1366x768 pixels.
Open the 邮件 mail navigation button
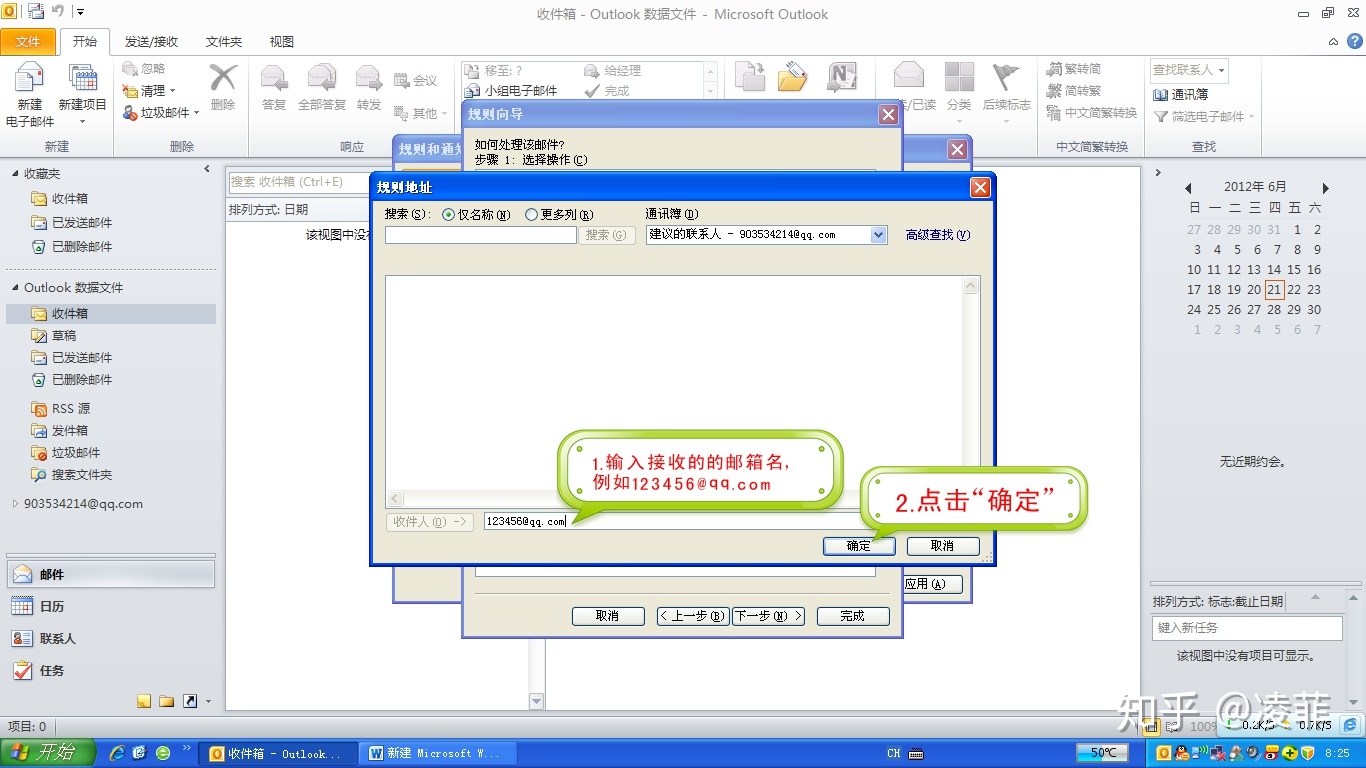[x=110, y=574]
